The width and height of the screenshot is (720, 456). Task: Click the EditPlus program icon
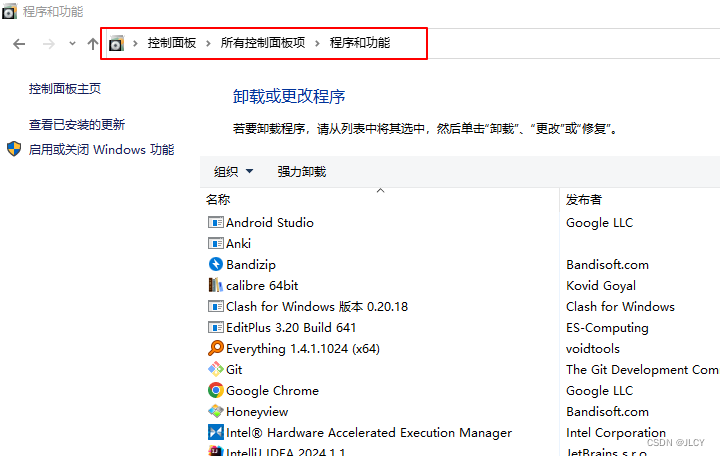click(x=216, y=327)
